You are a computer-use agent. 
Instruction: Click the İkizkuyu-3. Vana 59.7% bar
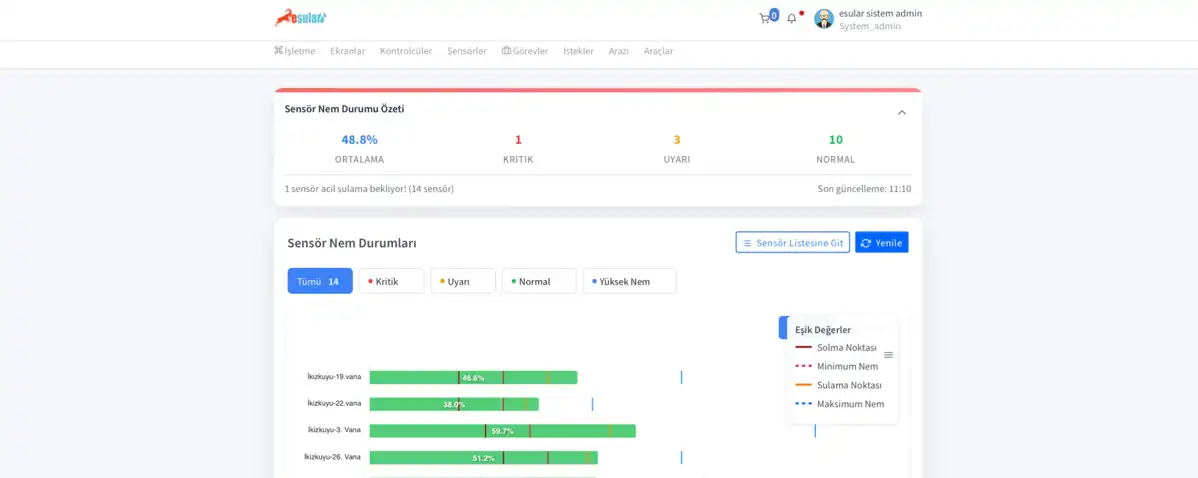coord(503,431)
